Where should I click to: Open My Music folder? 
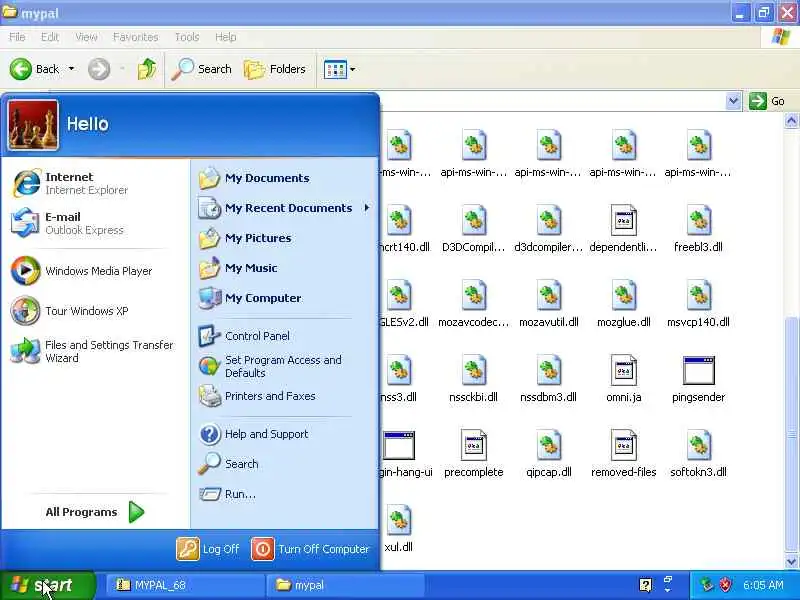click(238, 268)
